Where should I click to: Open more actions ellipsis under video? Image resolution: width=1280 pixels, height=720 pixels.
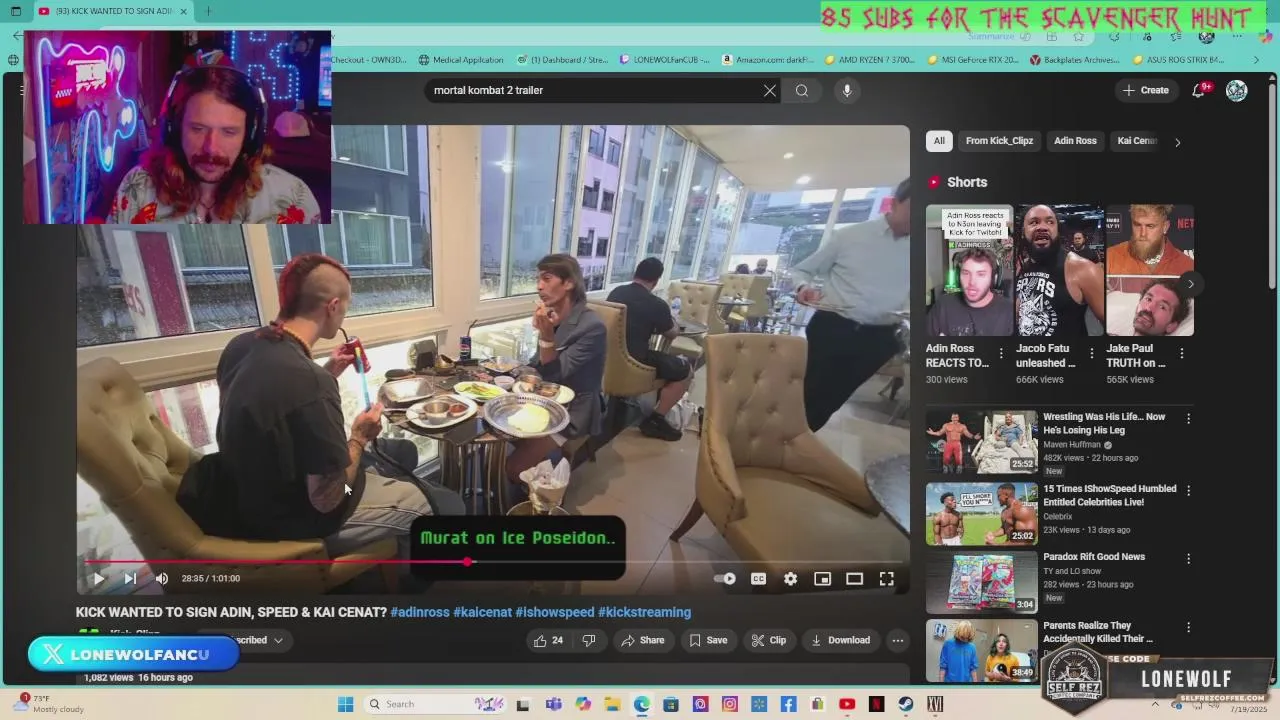click(898, 640)
